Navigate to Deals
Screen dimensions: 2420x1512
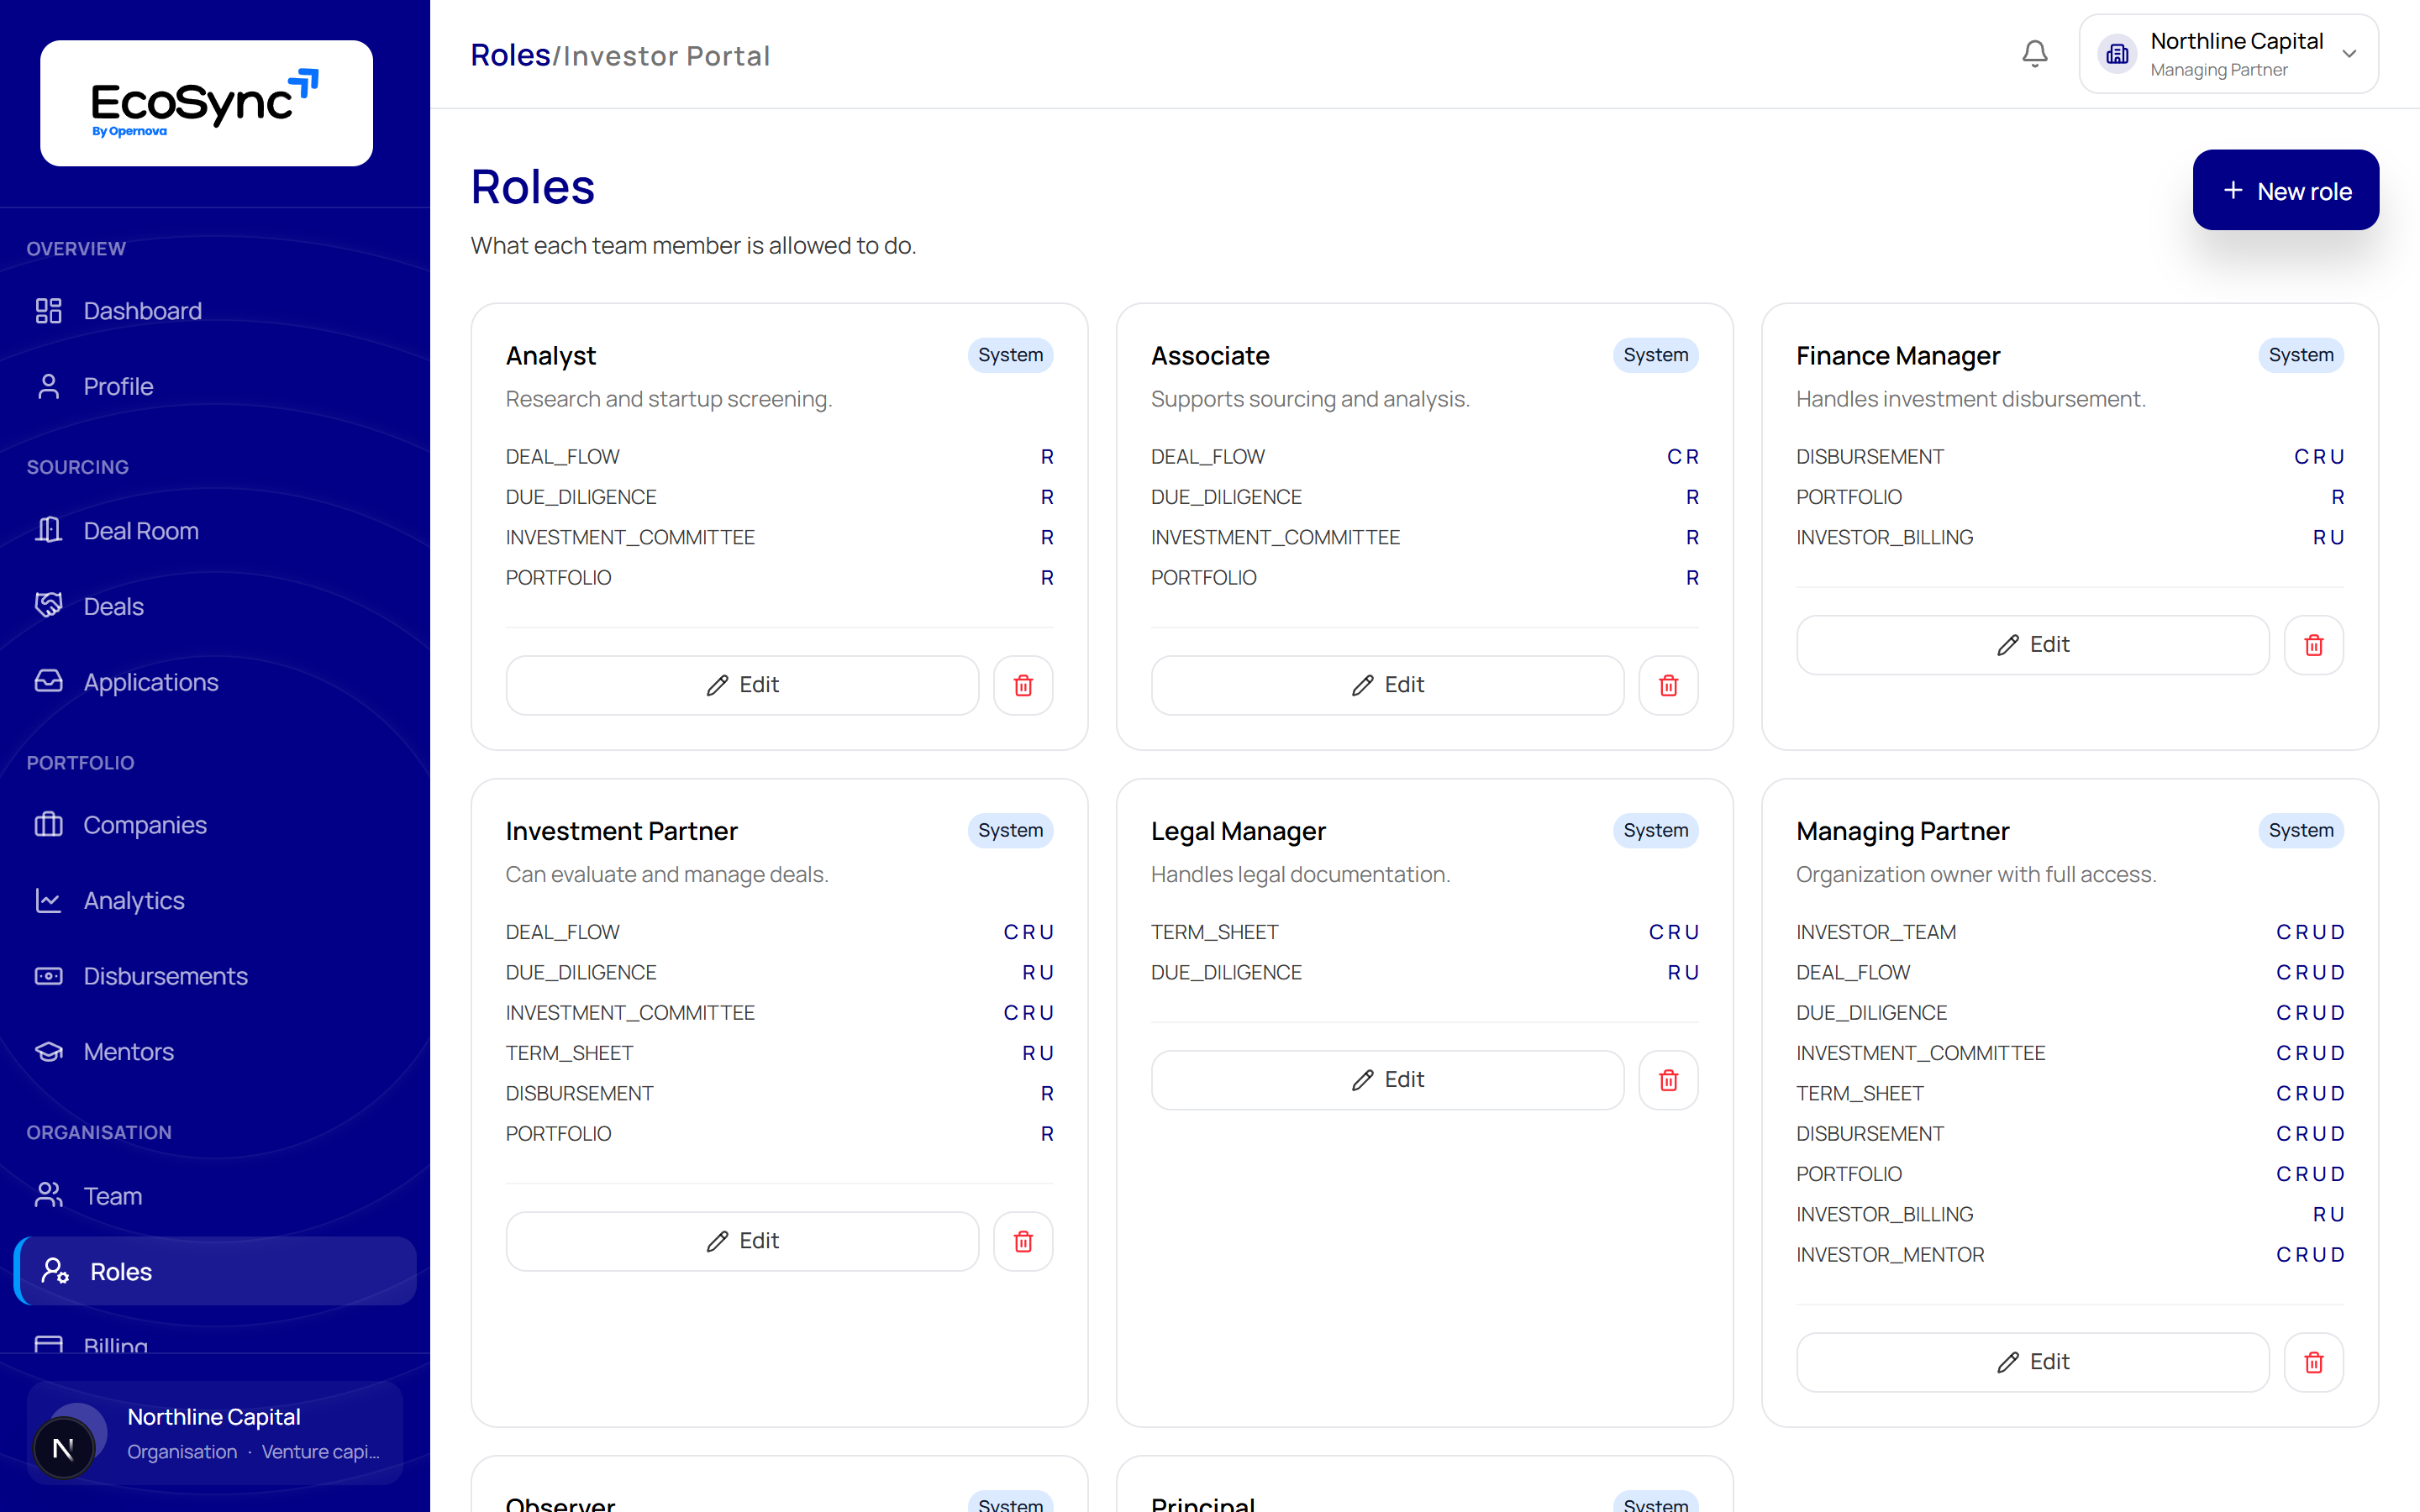pyautogui.click(x=215, y=607)
